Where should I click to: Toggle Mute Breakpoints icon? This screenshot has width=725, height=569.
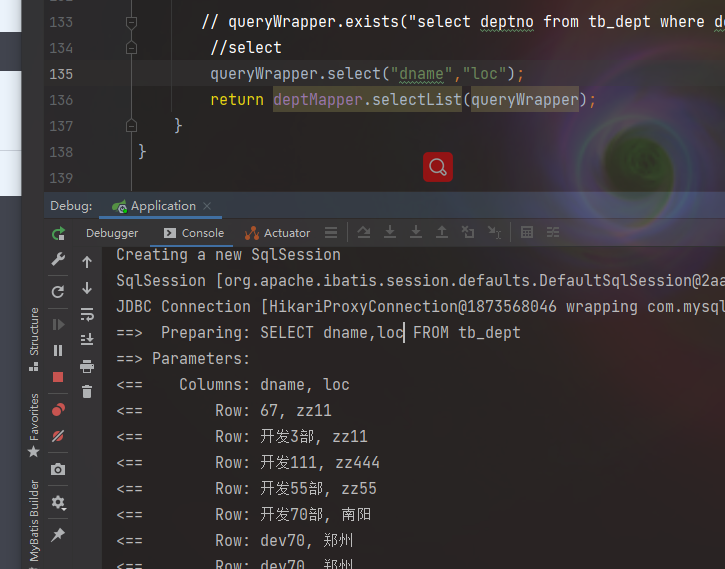[x=58, y=436]
